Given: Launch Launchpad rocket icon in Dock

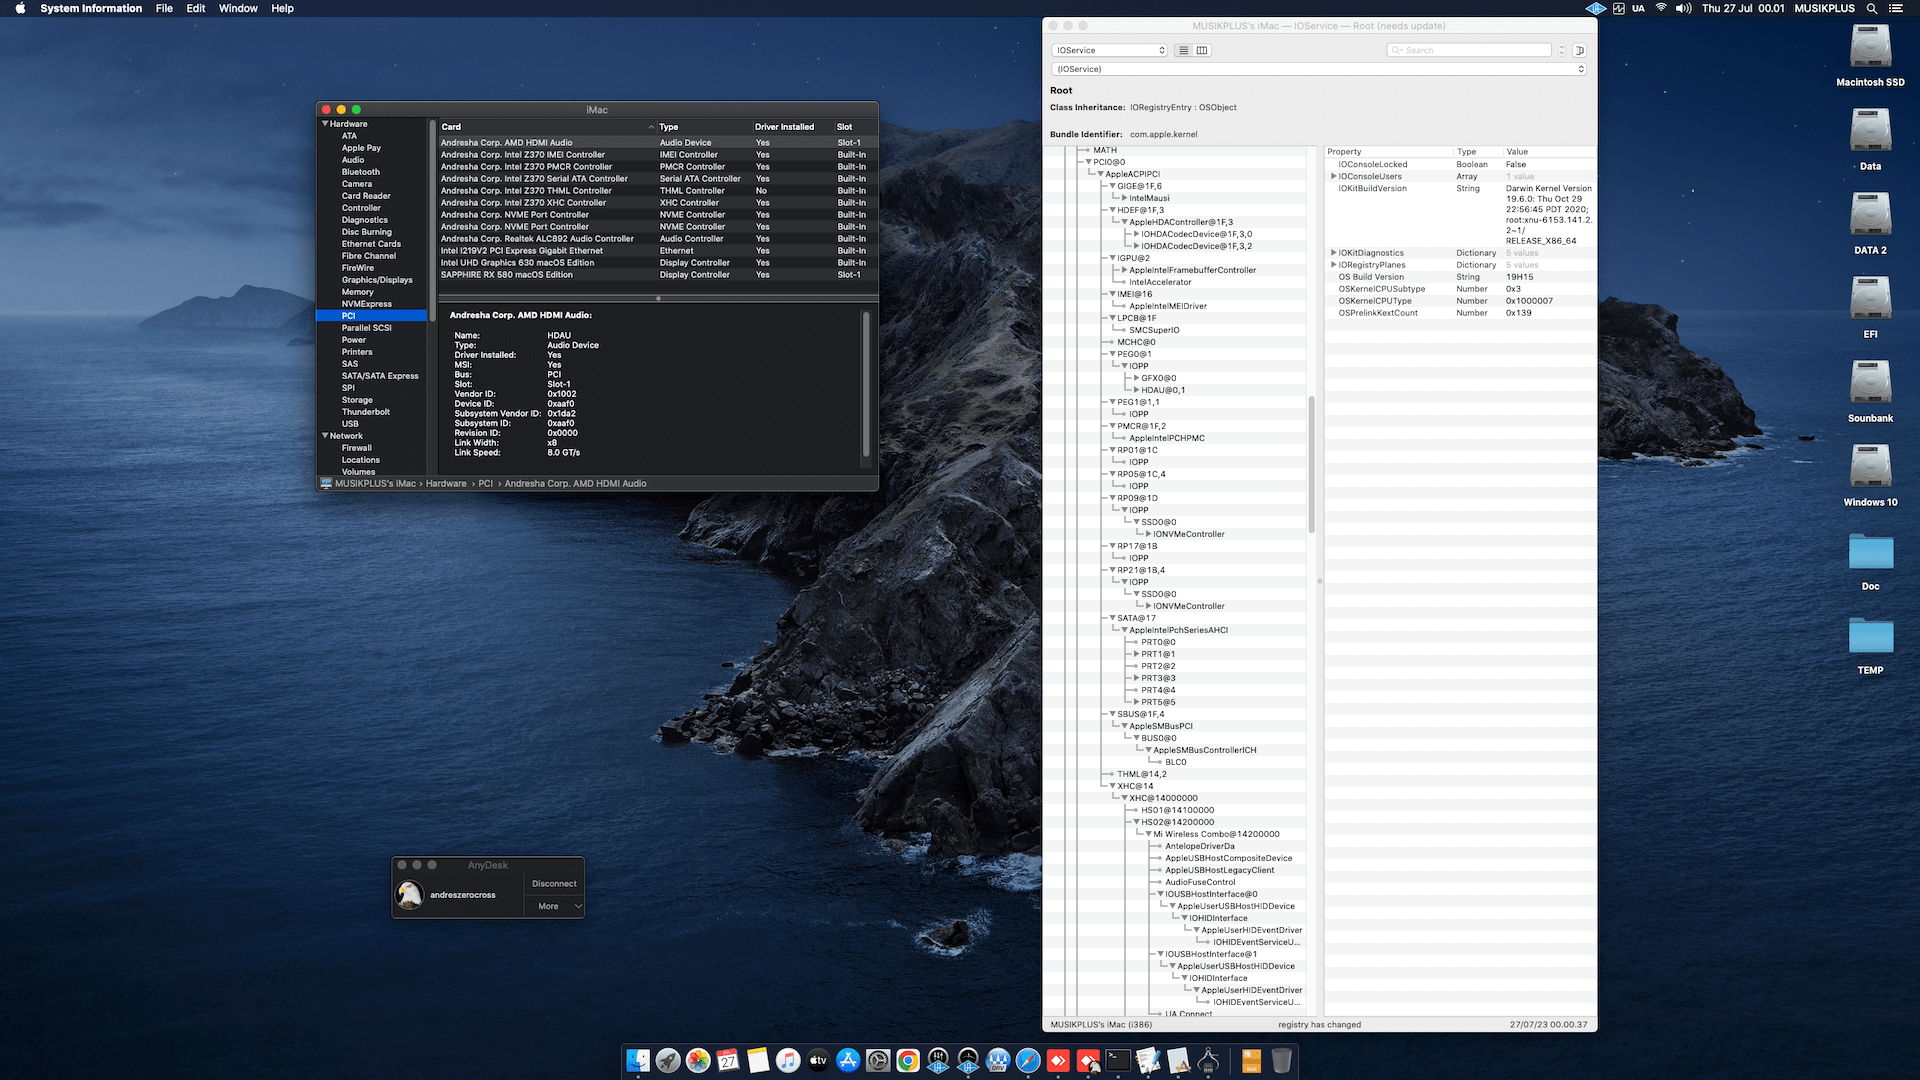Looking at the screenshot, I should point(668,1061).
